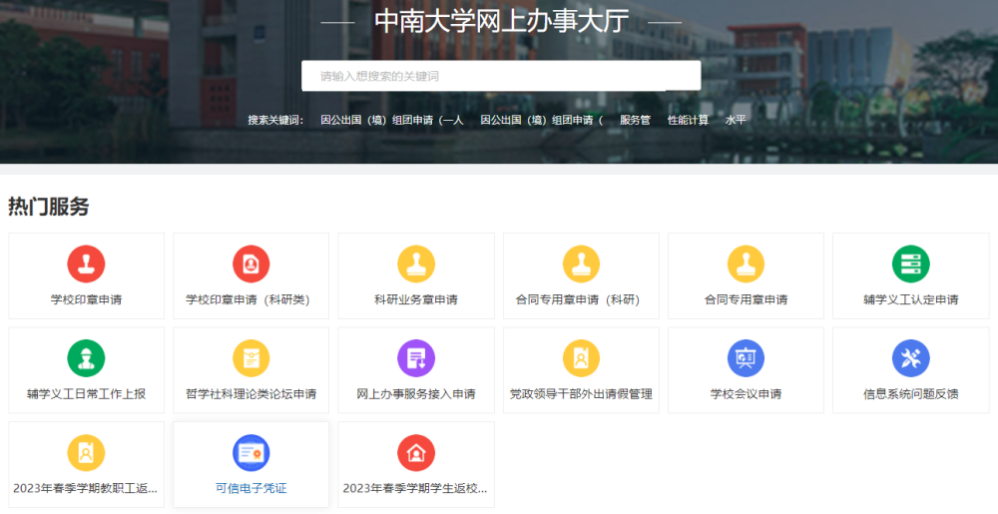Image resolution: width=998 pixels, height=514 pixels.
Task: Open the 2023年春季学期学生返校... label
Action: coord(415,489)
